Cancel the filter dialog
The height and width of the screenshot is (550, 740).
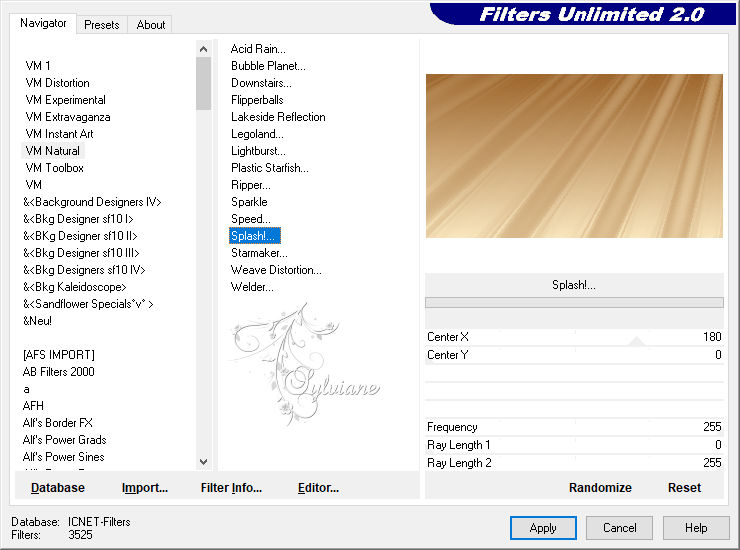pos(619,528)
